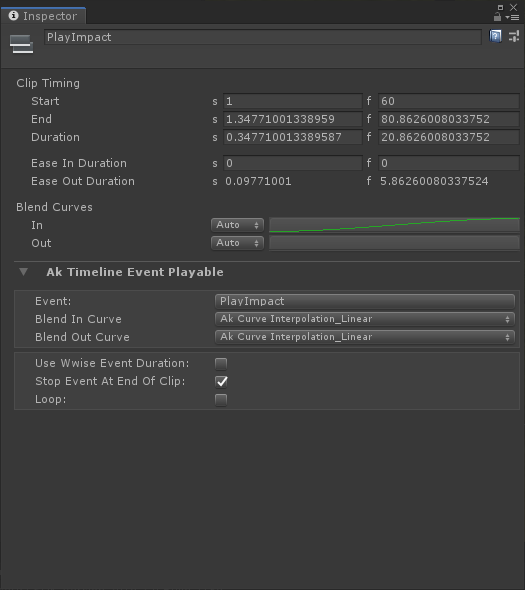Open the Blend In Curve dropdown

click(x=365, y=319)
